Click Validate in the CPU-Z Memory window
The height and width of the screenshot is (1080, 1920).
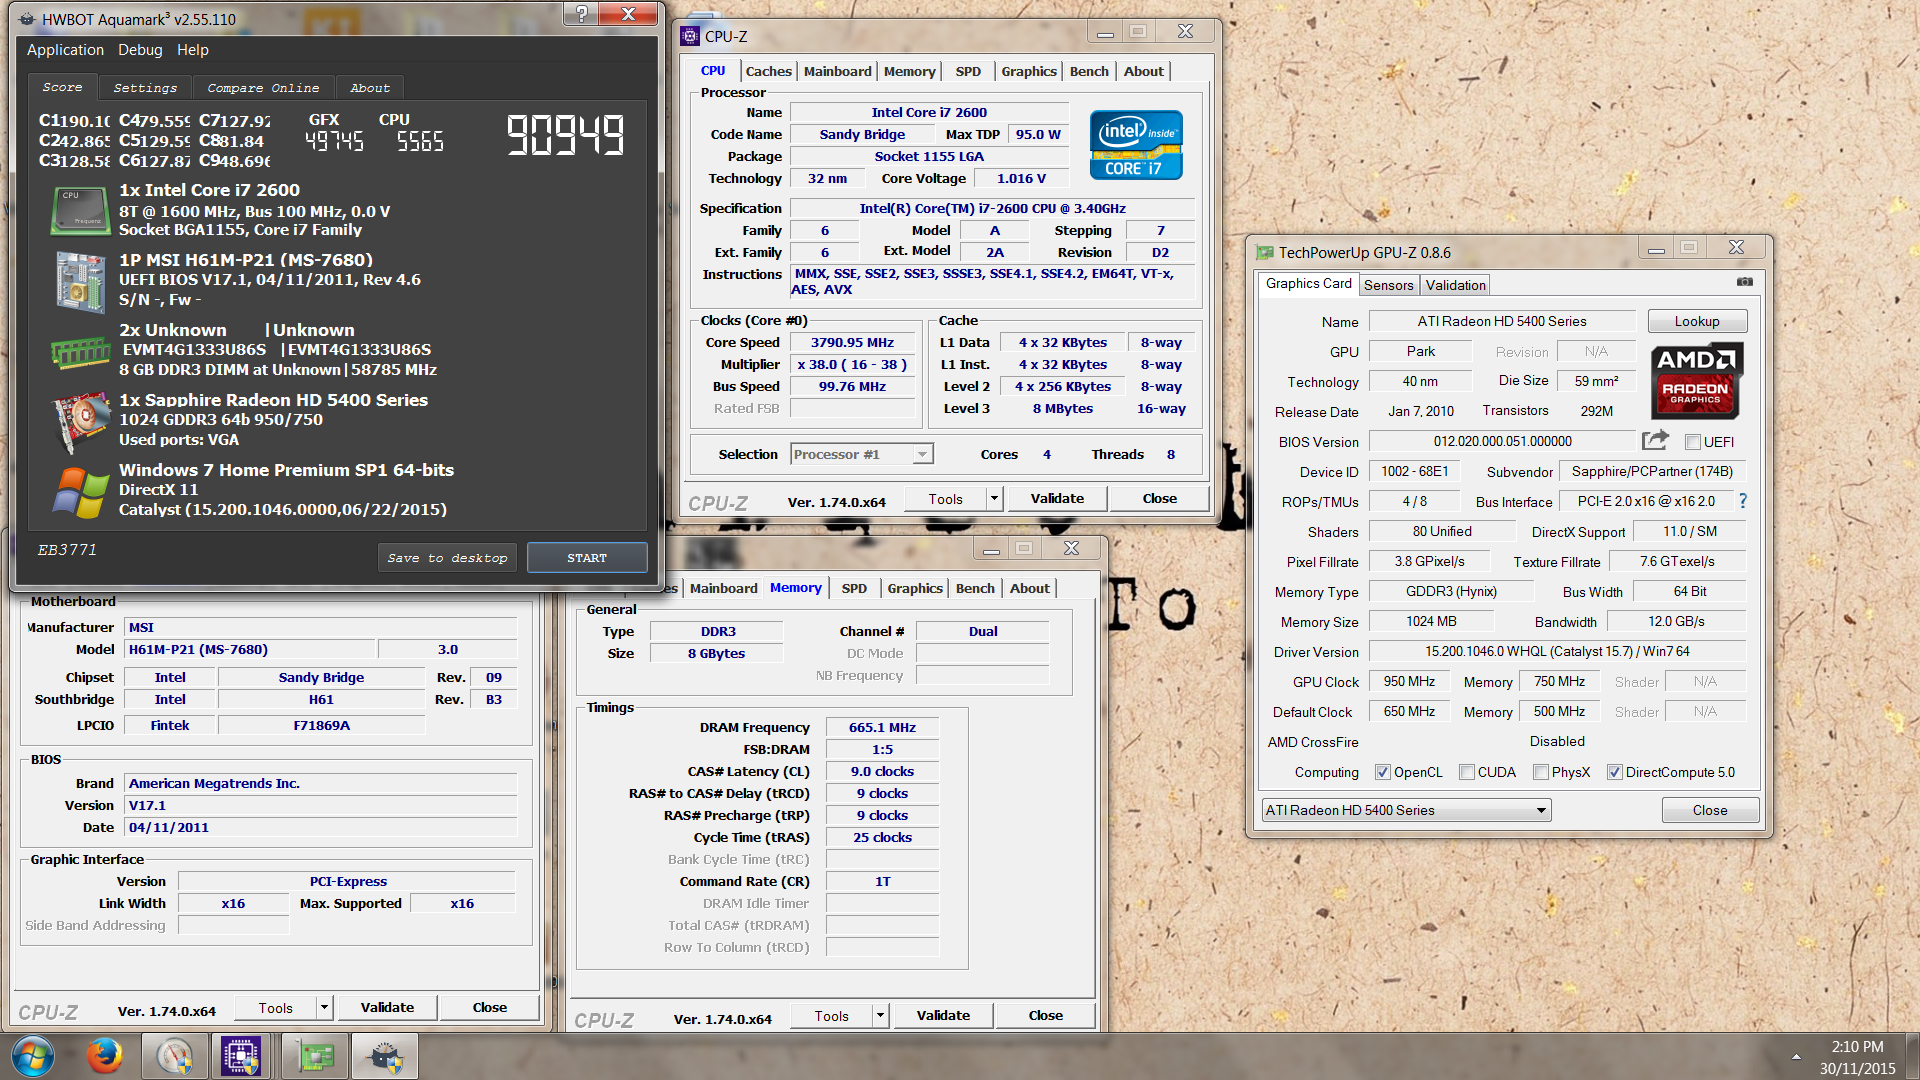[x=943, y=1015]
